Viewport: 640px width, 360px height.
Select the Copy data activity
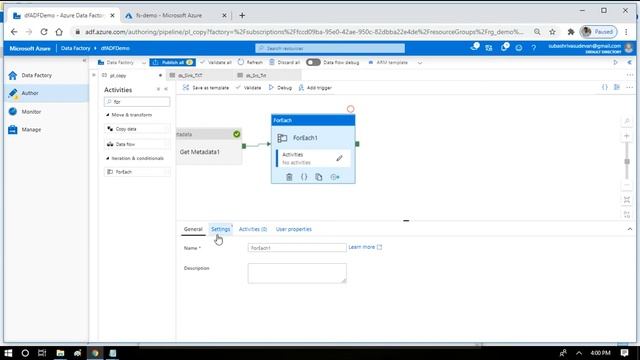click(x=137, y=129)
